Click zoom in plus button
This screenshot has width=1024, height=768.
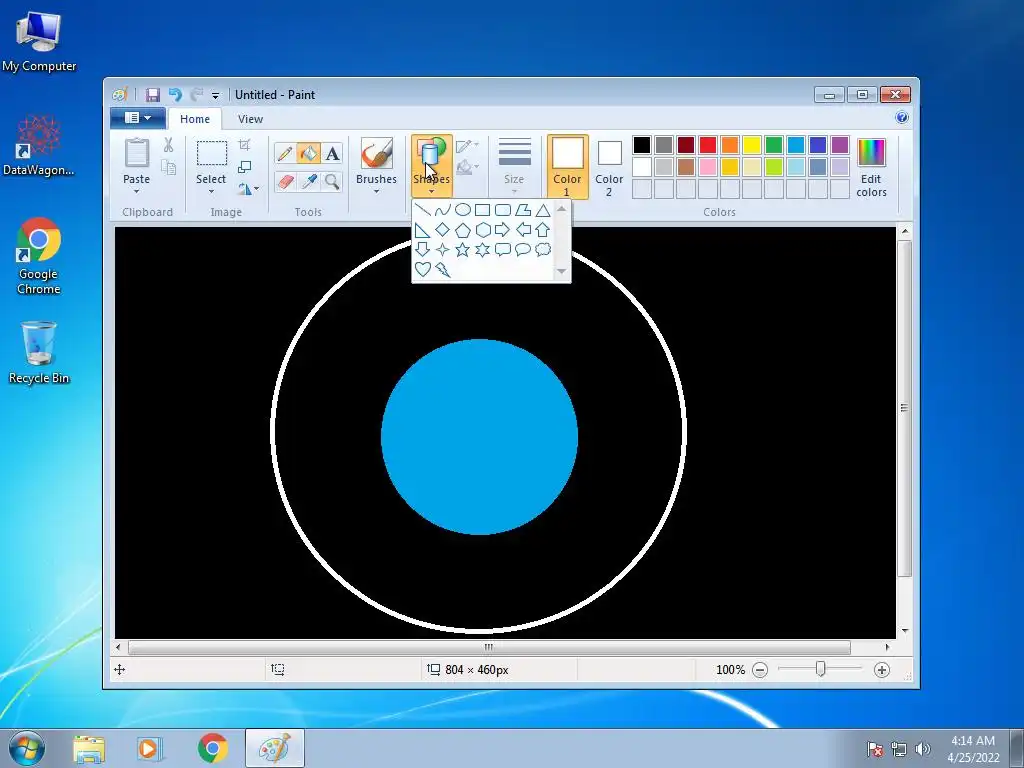882,670
